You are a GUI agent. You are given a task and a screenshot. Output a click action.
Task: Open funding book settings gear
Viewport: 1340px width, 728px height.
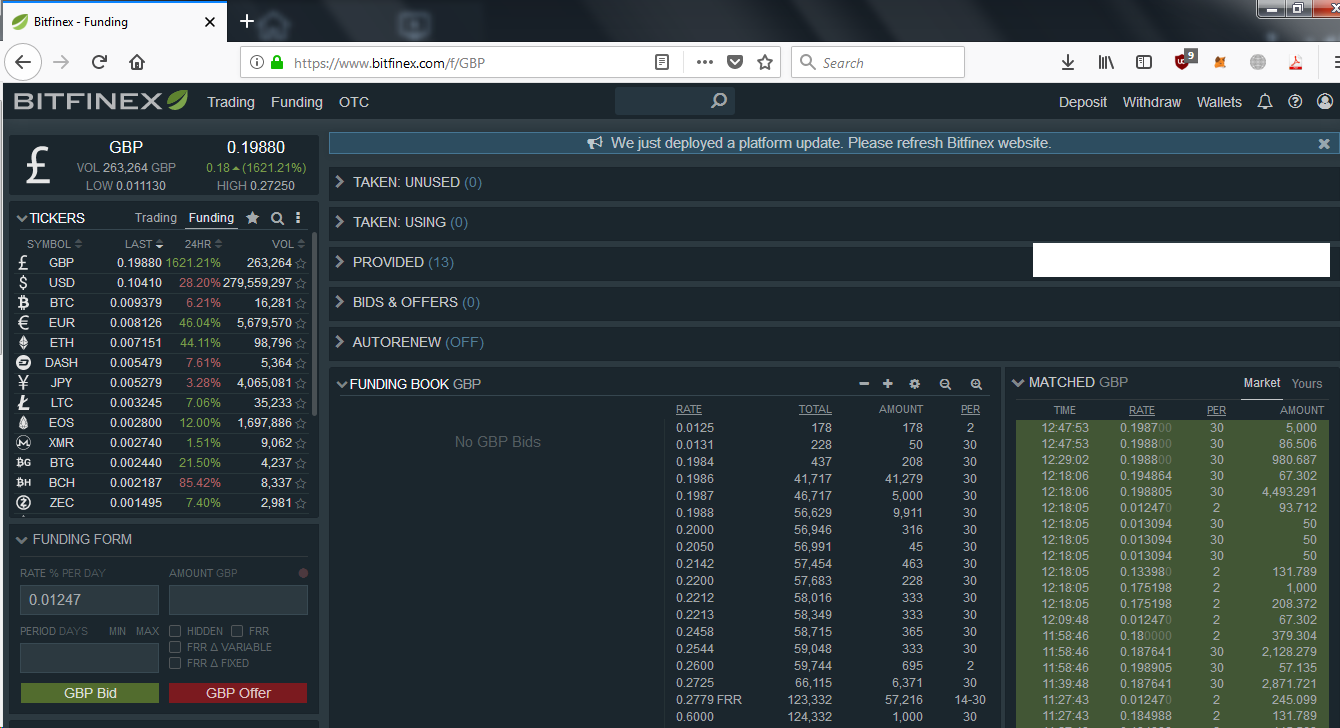pyautogui.click(x=914, y=384)
